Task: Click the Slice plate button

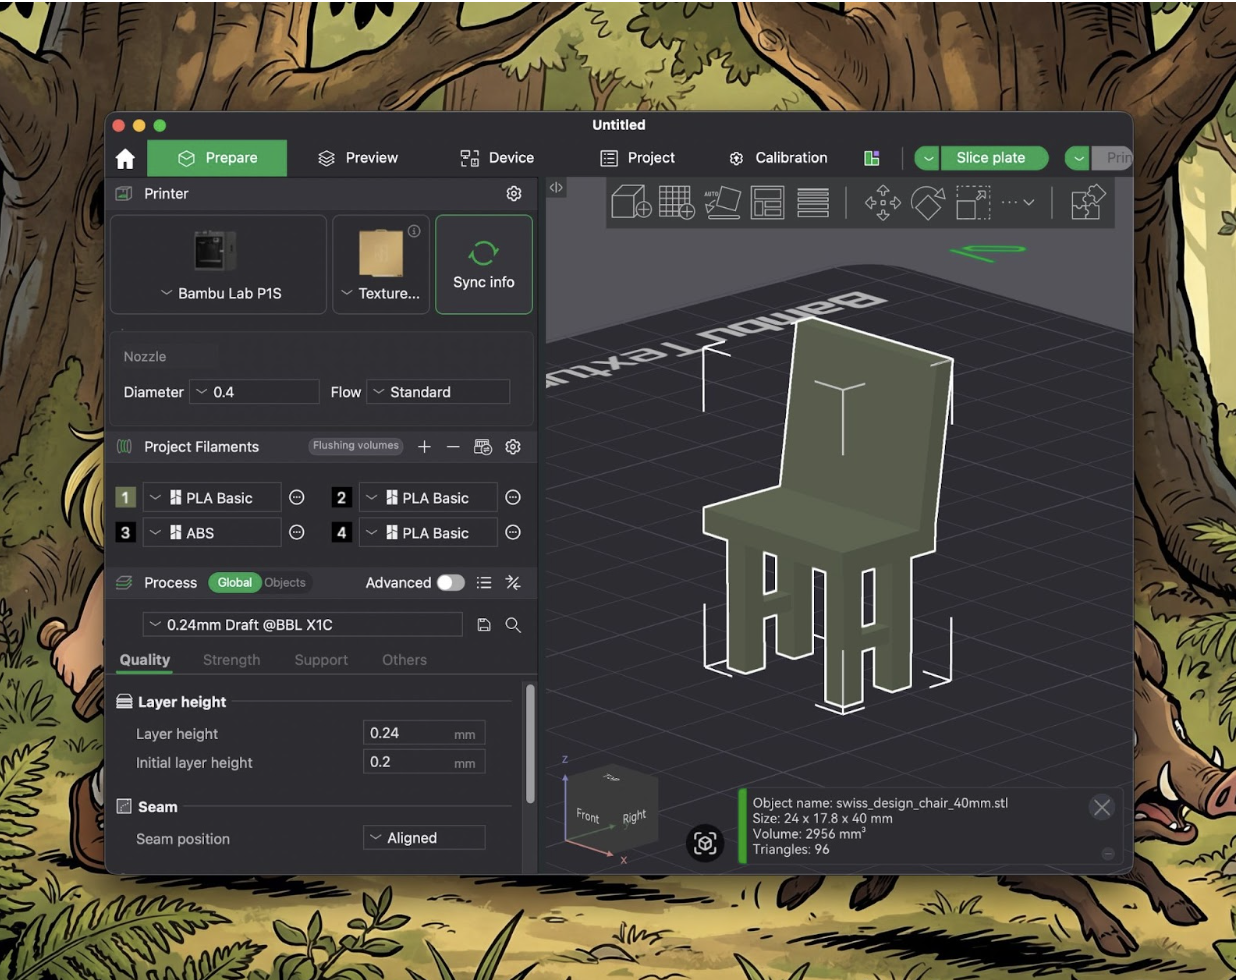Action: coord(993,157)
